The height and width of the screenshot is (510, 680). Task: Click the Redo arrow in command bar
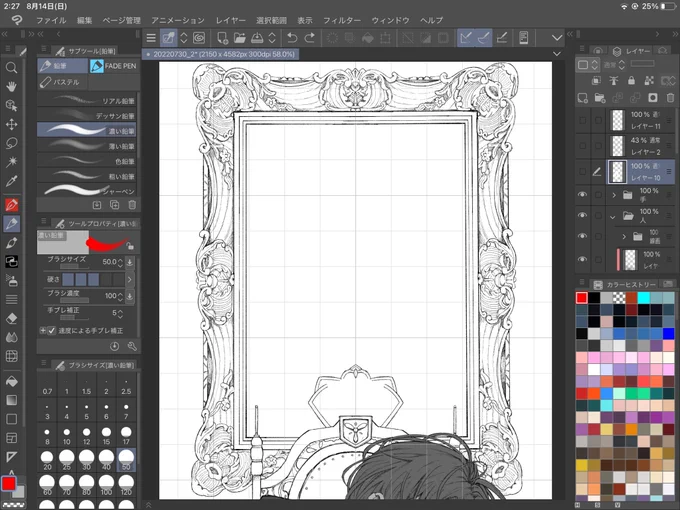click(x=309, y=38)
